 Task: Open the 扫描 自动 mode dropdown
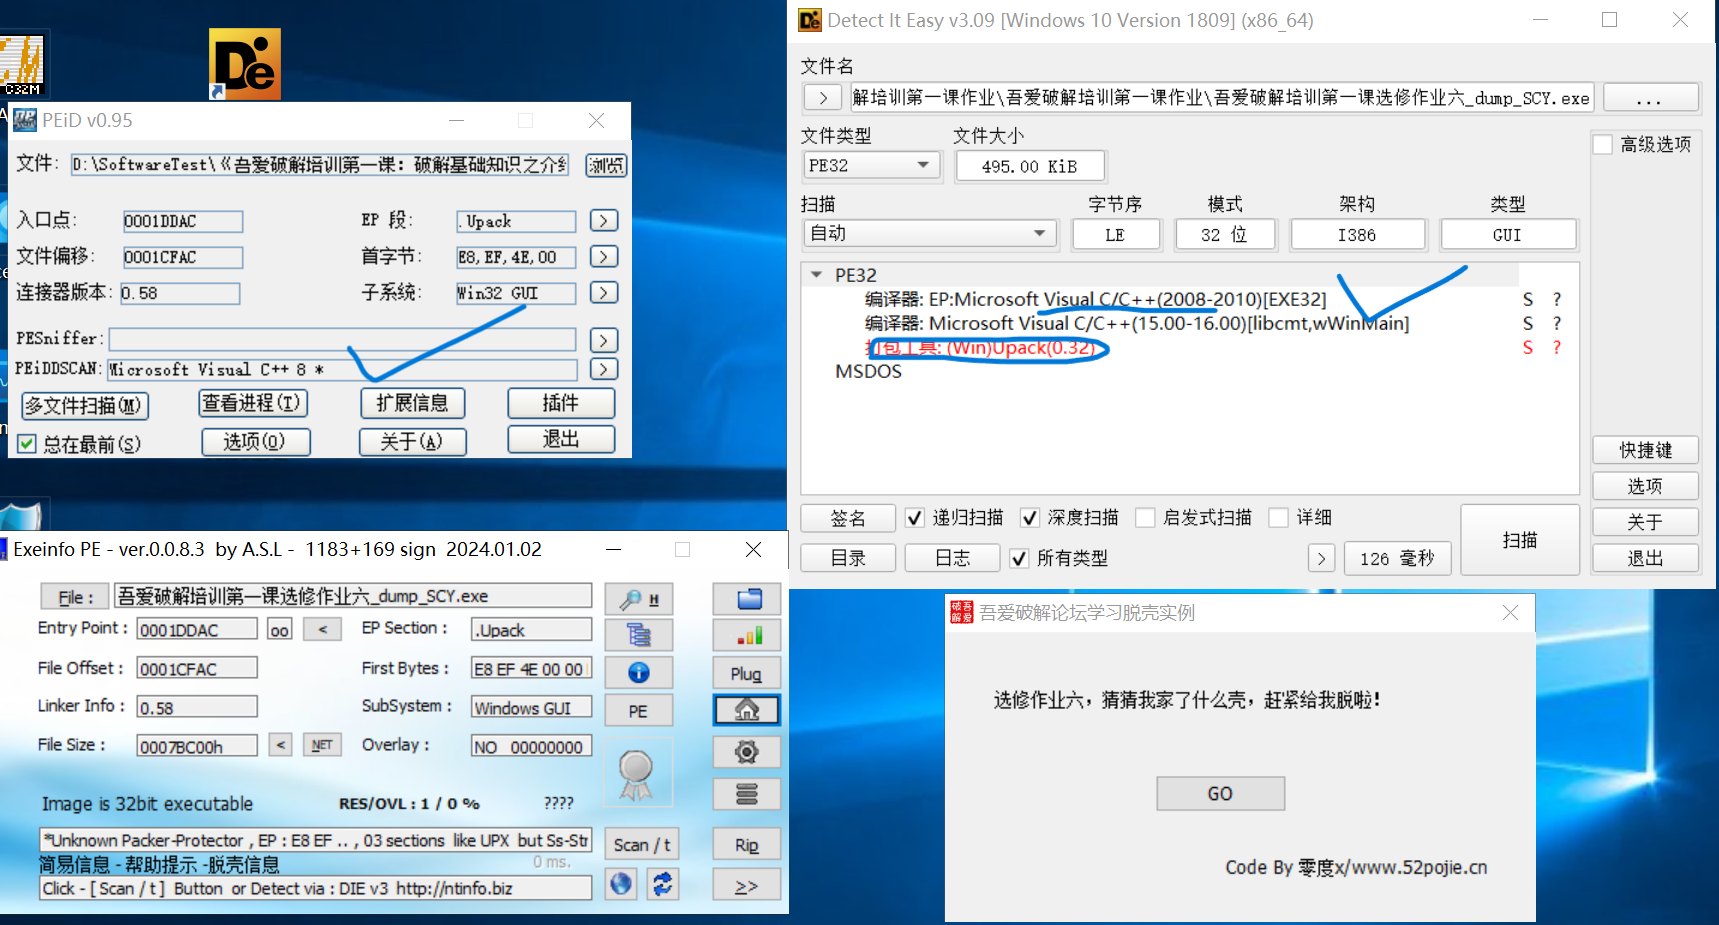(x=930, y=234)
